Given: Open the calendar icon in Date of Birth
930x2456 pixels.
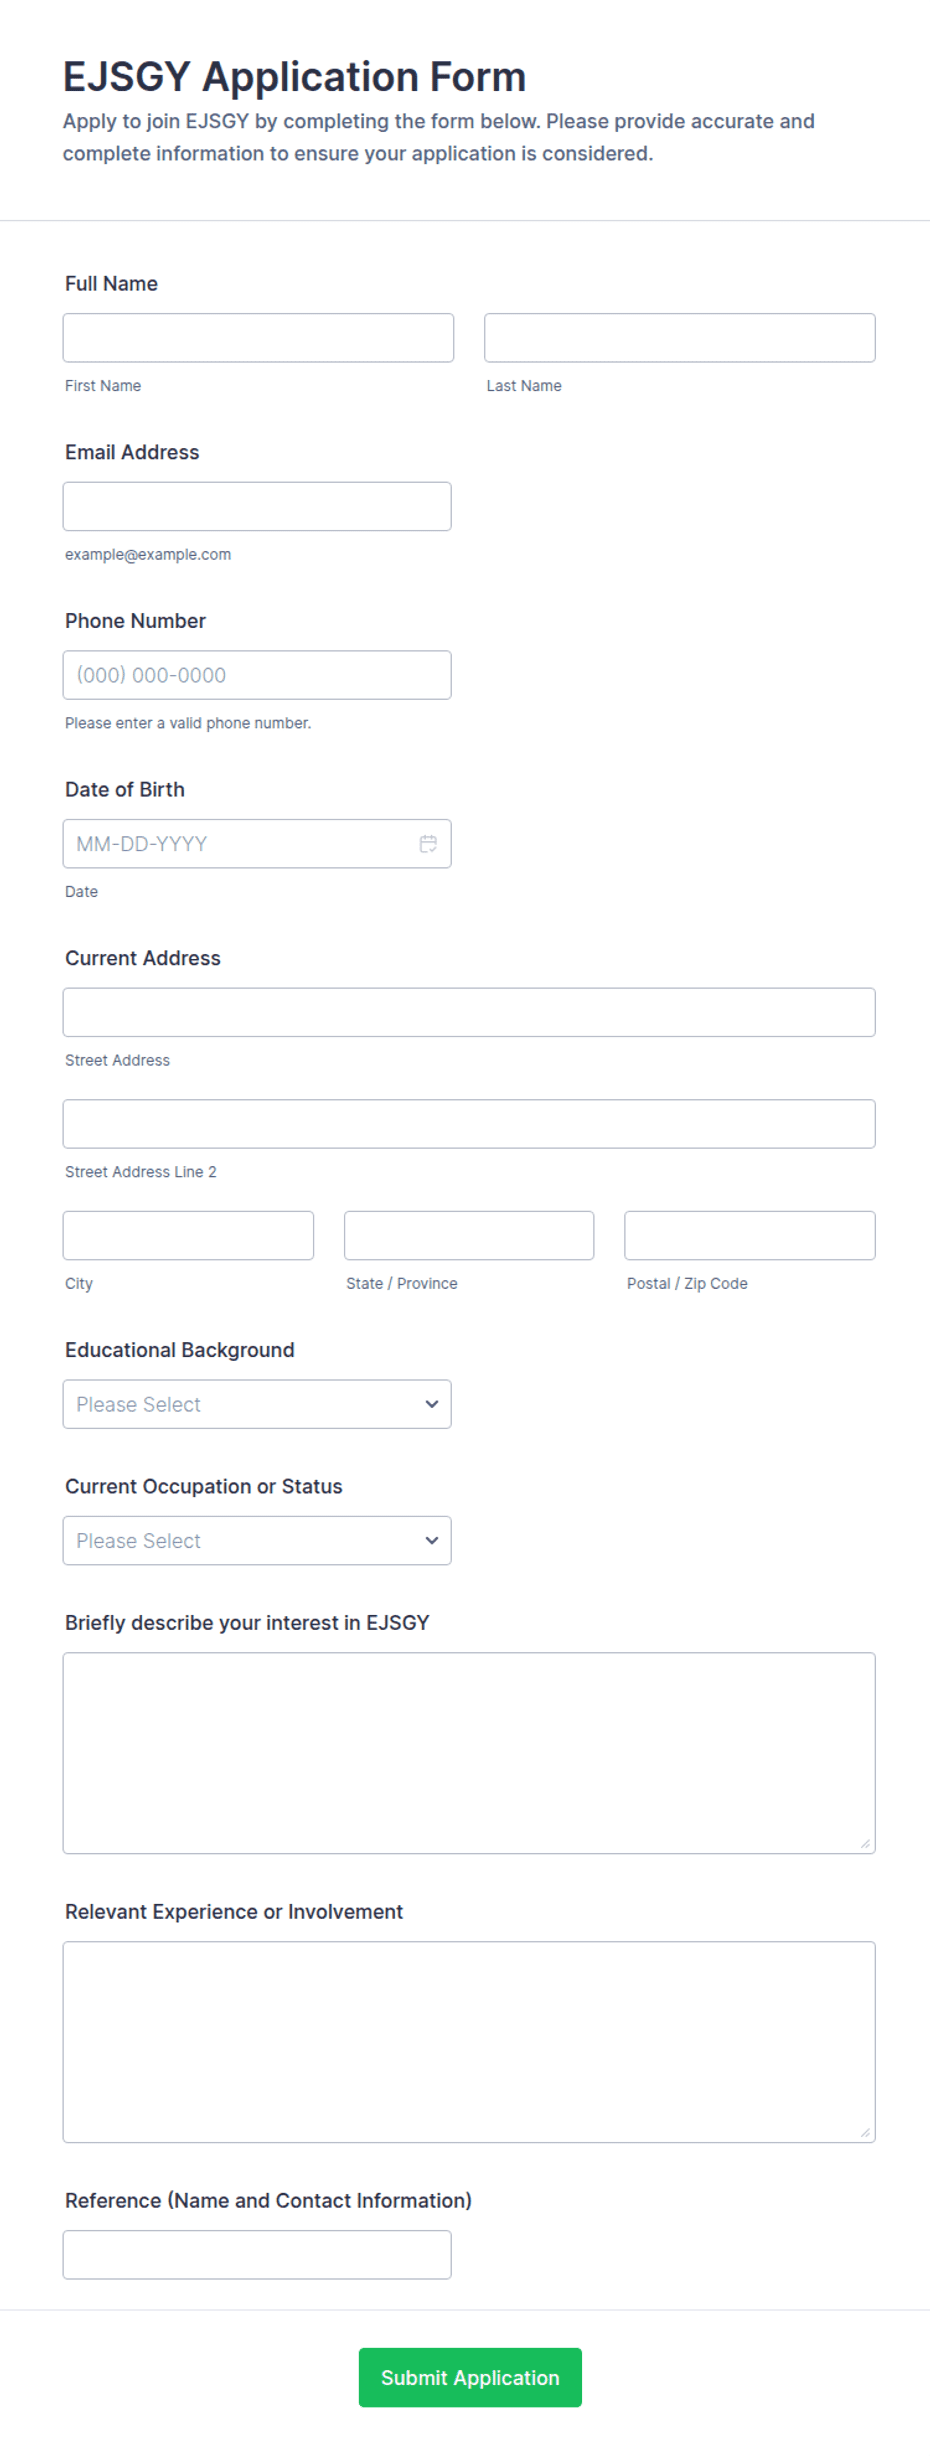Looking at the screenshot, I should click(428, 844).
